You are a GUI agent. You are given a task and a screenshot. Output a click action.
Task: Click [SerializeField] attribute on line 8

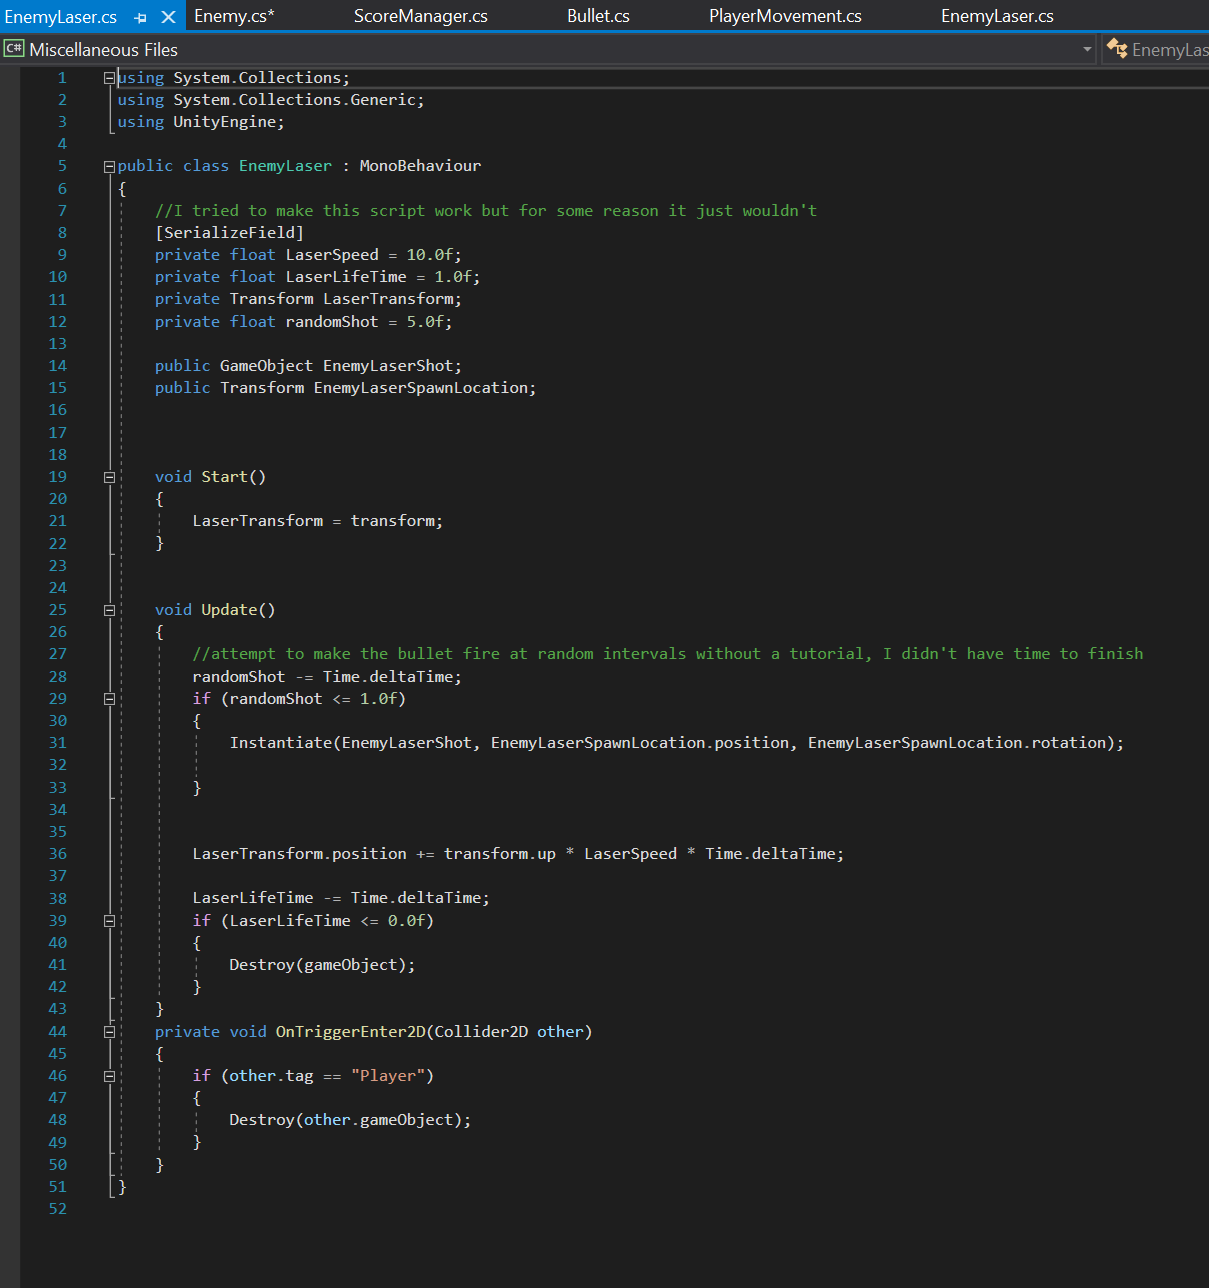point(229,232)
